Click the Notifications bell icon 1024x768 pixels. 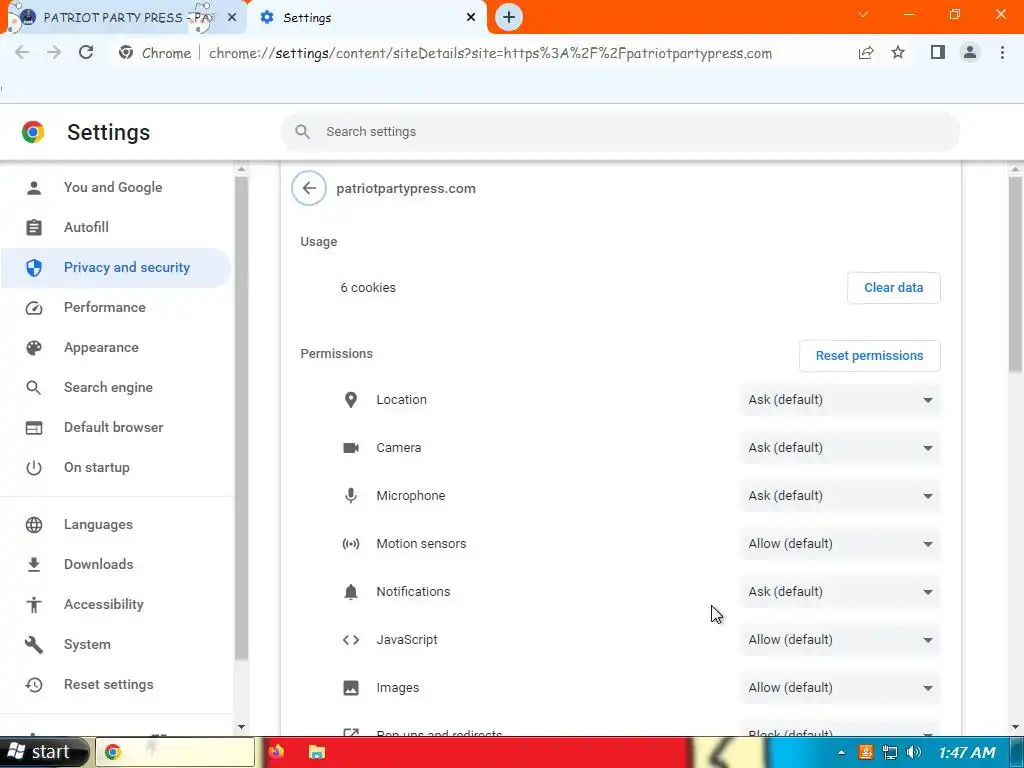(351, 592)
